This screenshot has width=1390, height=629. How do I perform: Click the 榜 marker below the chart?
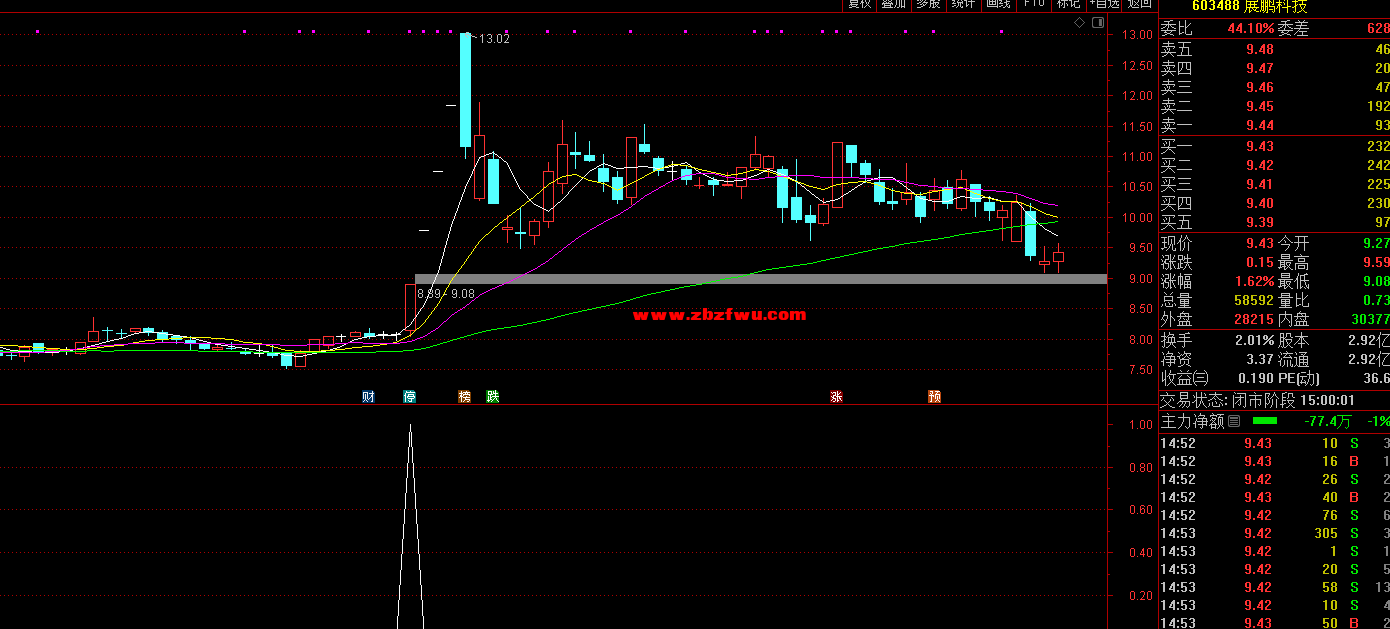[464, 397]
